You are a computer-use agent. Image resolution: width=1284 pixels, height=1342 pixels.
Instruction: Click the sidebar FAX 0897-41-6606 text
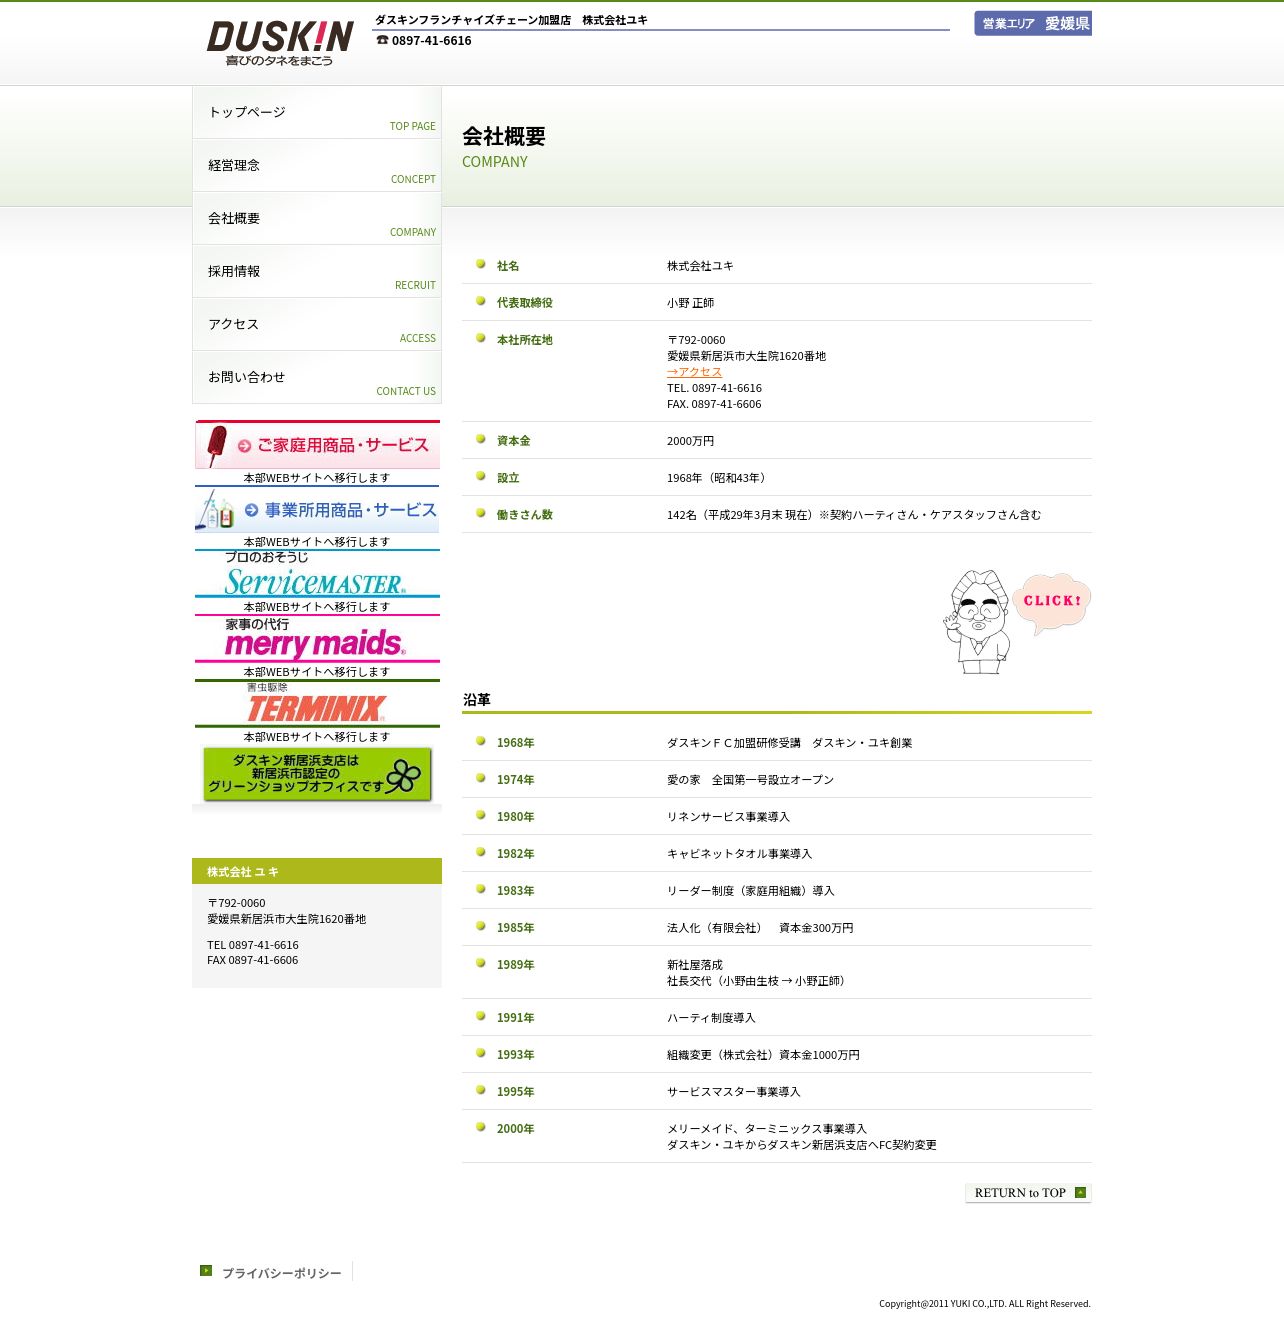coord(253,960)
